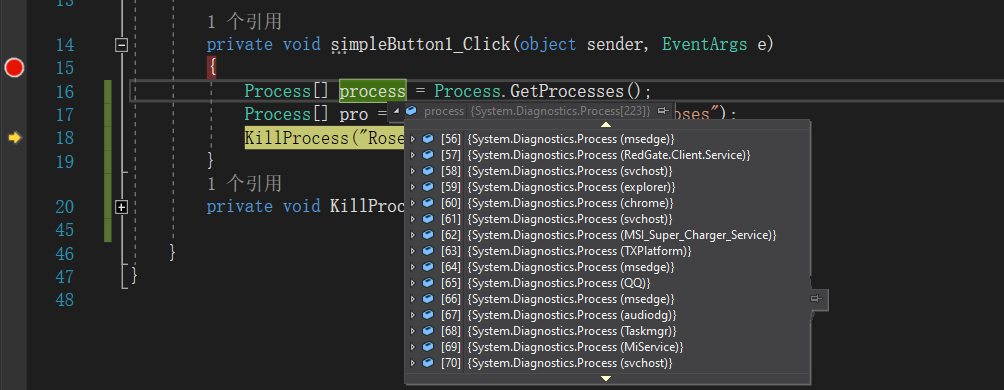
Task: Expand item [62] MSI_Super_Charger_Service
Action: (413, 235)
